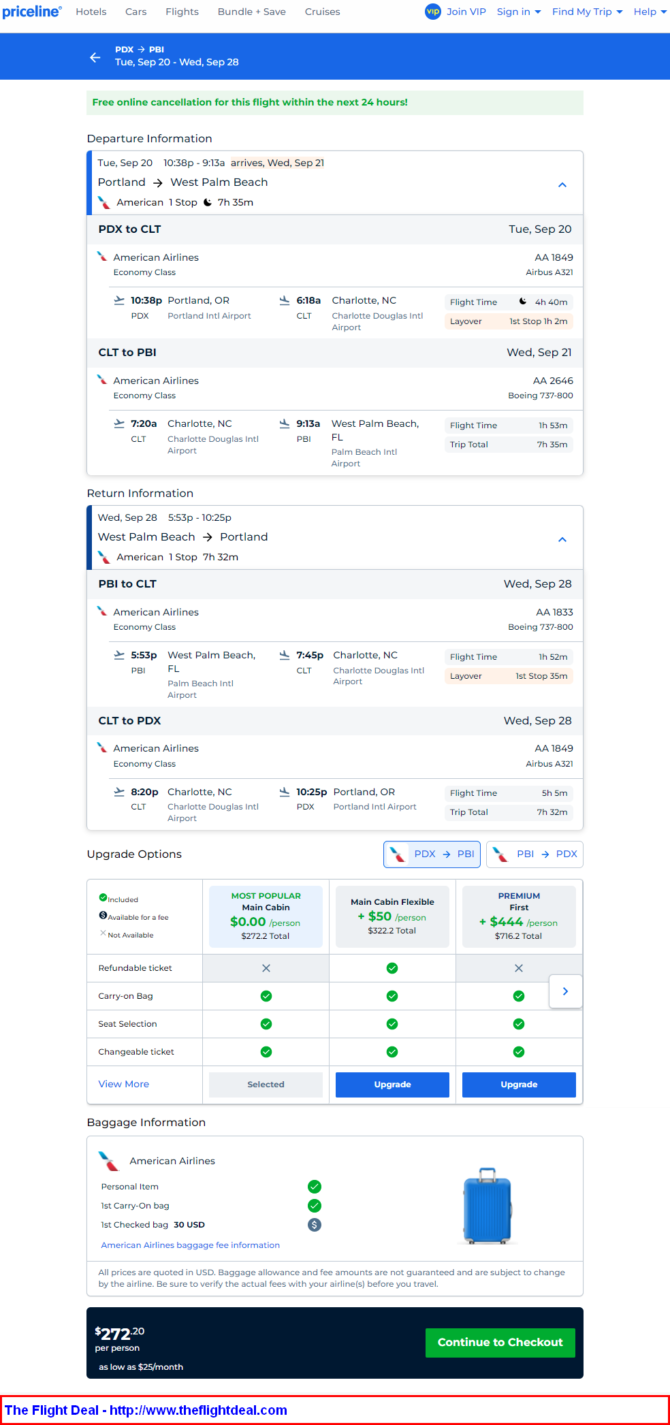Image resolution: width=670 pixels, height=1425 pixels.
Task: Click Layover 1st Stop 1h 2m row
Action: click(509, 321)
